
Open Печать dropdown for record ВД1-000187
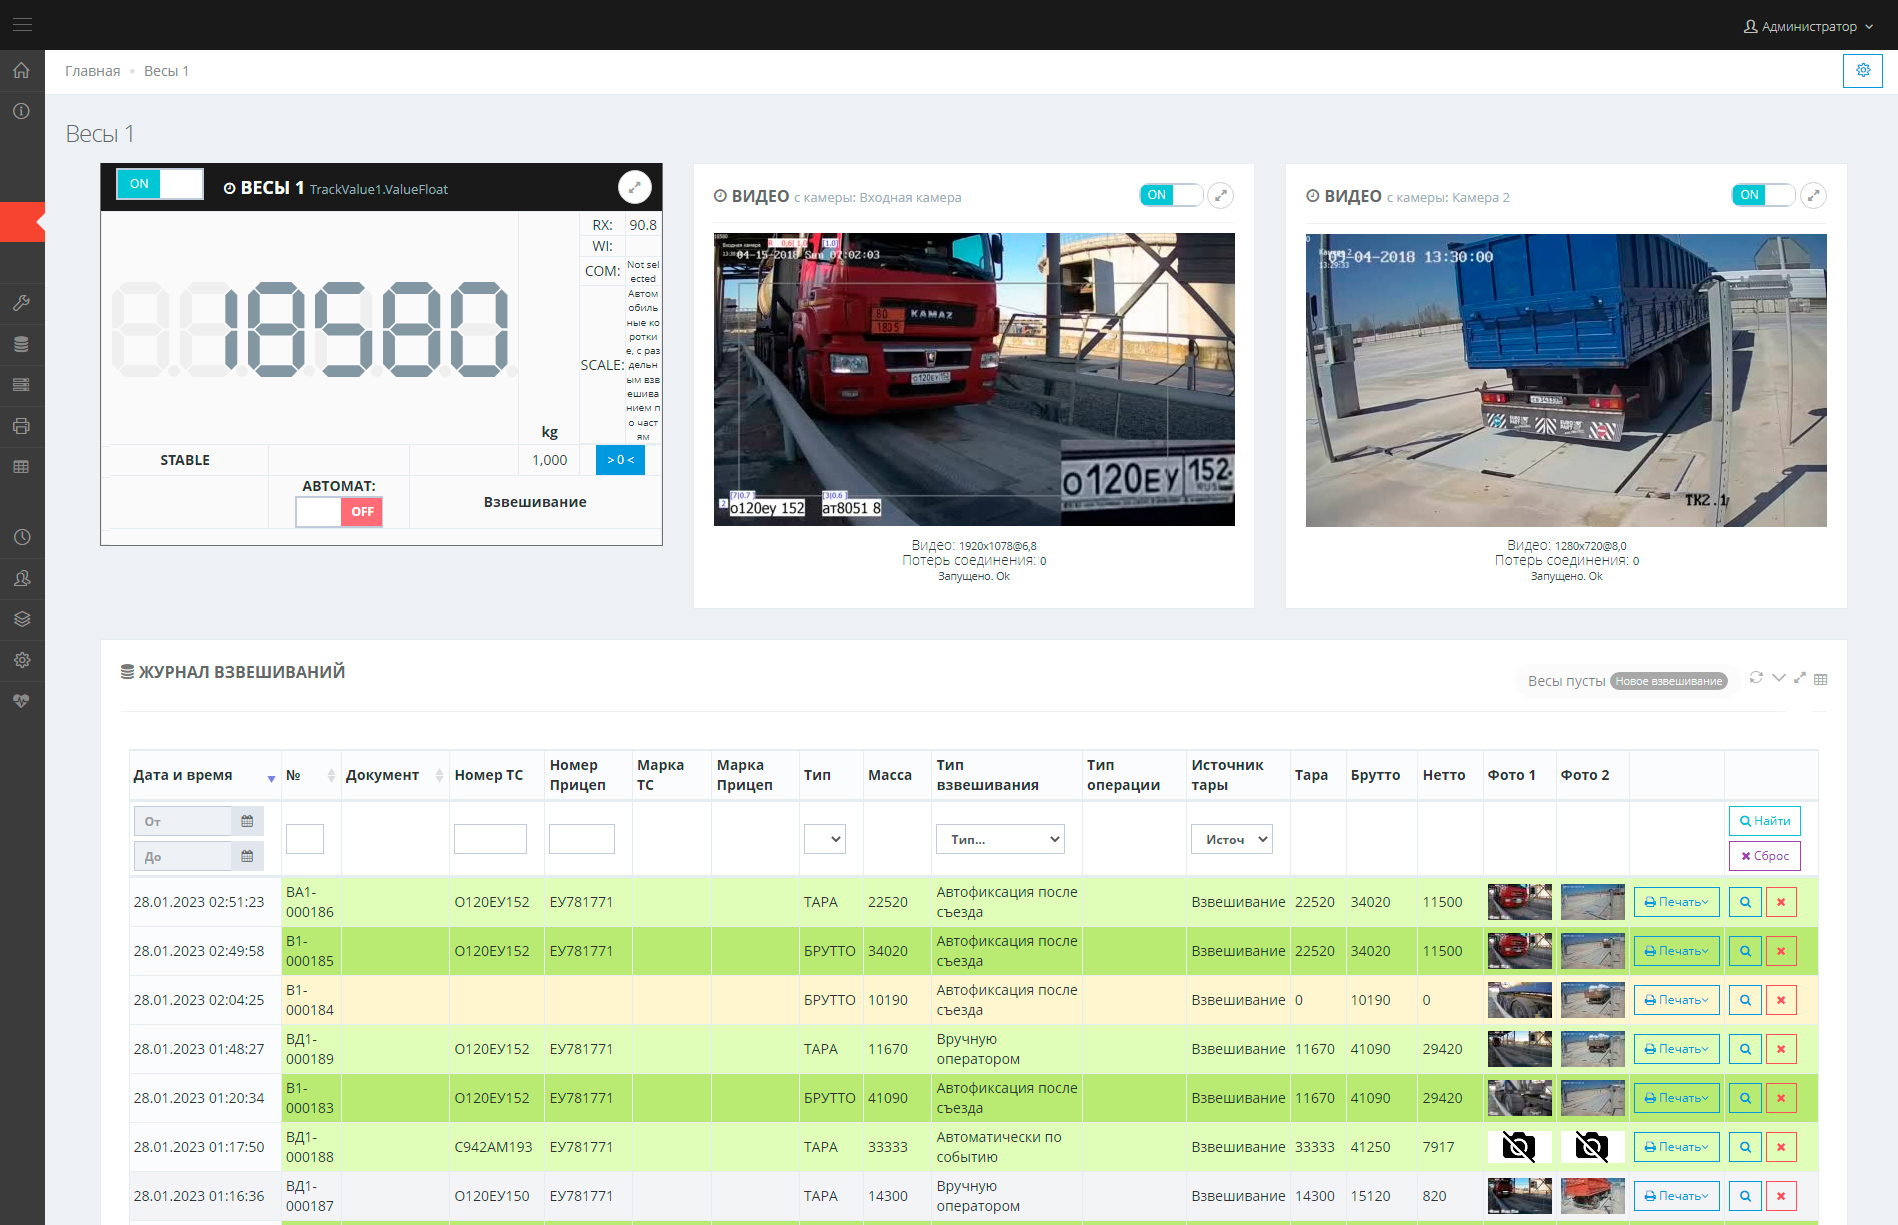[1677, 1196]
